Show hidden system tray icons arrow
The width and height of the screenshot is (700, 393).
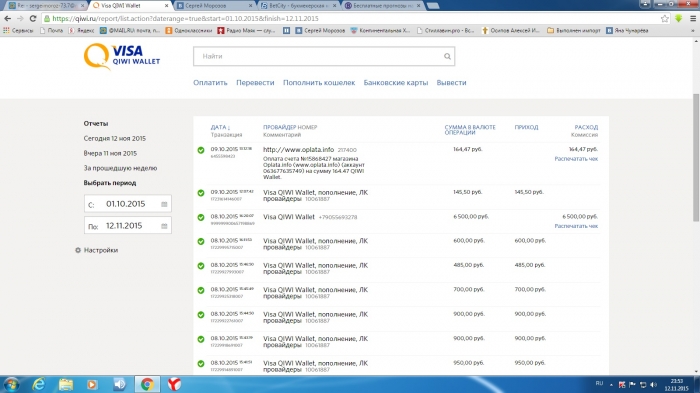pyautogui.click(x=611, y=385)
